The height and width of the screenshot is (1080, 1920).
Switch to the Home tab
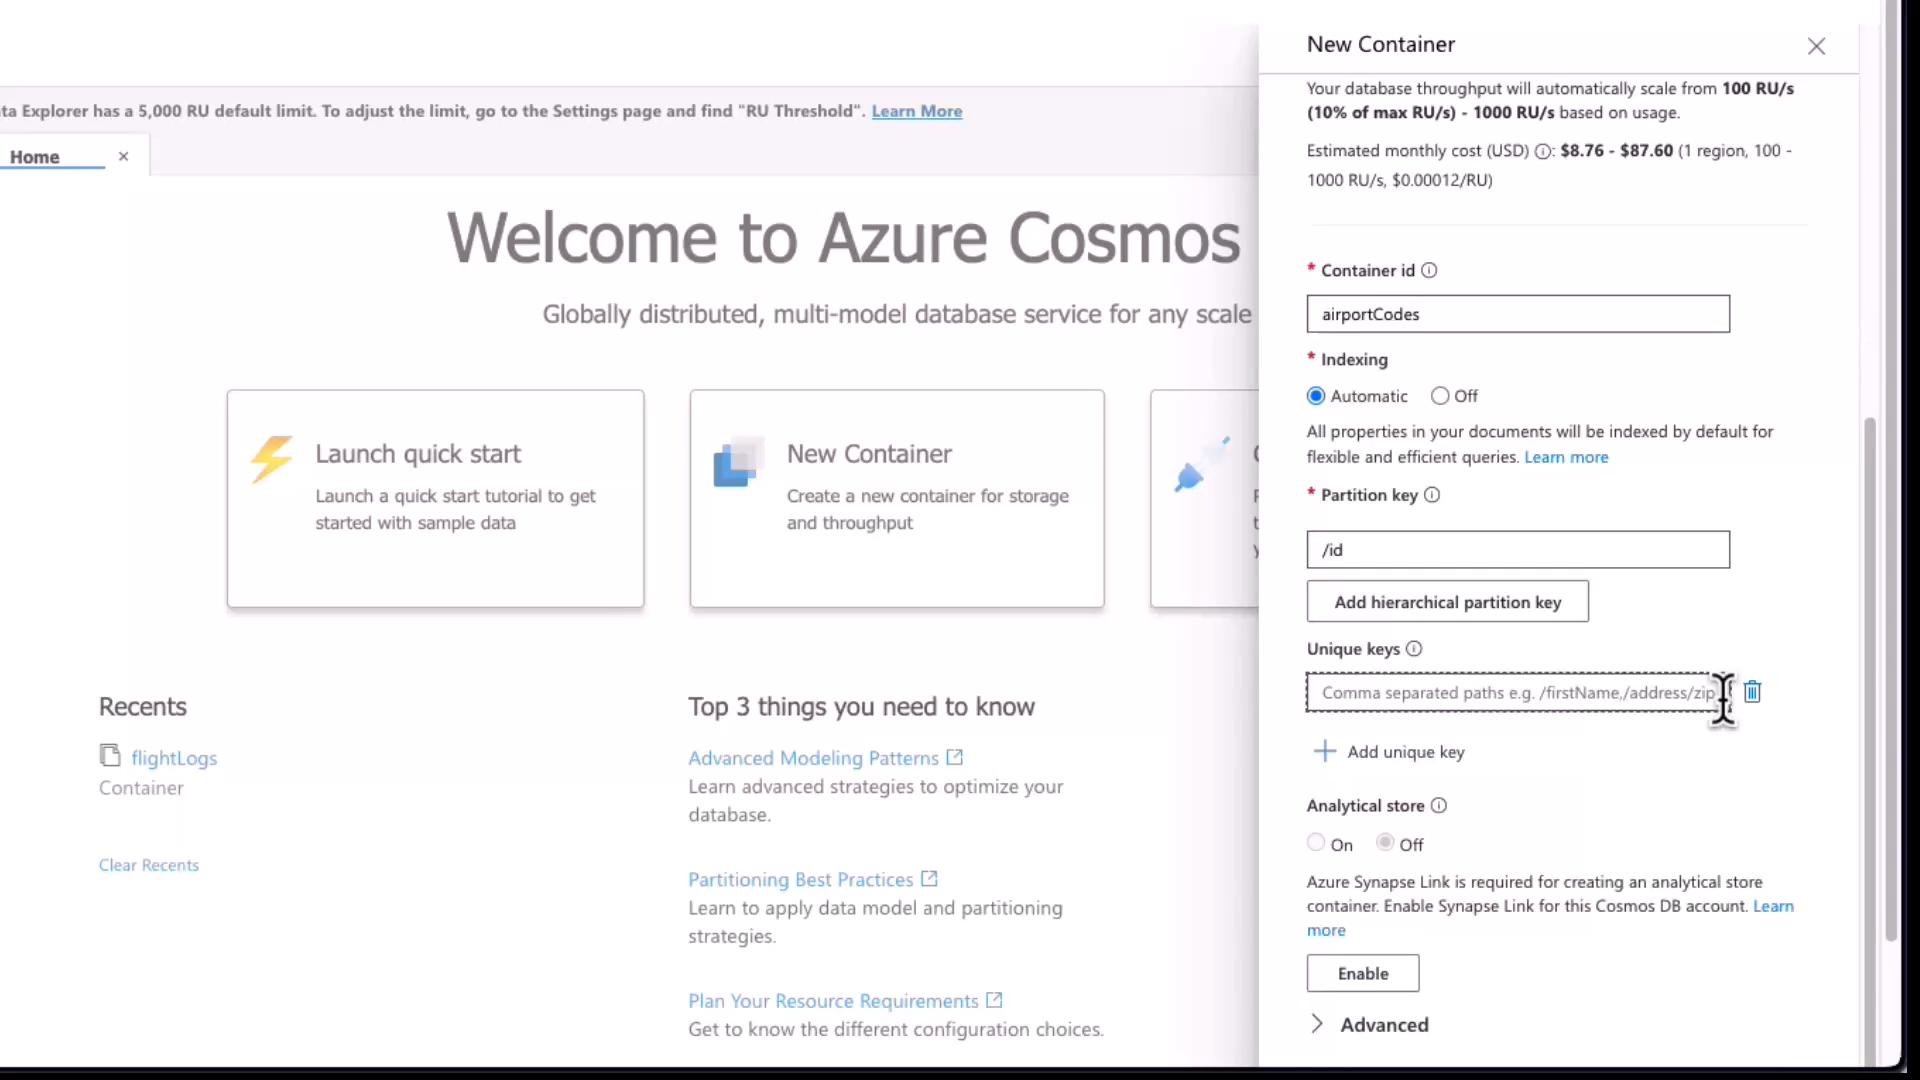click(x=35, y=157)
